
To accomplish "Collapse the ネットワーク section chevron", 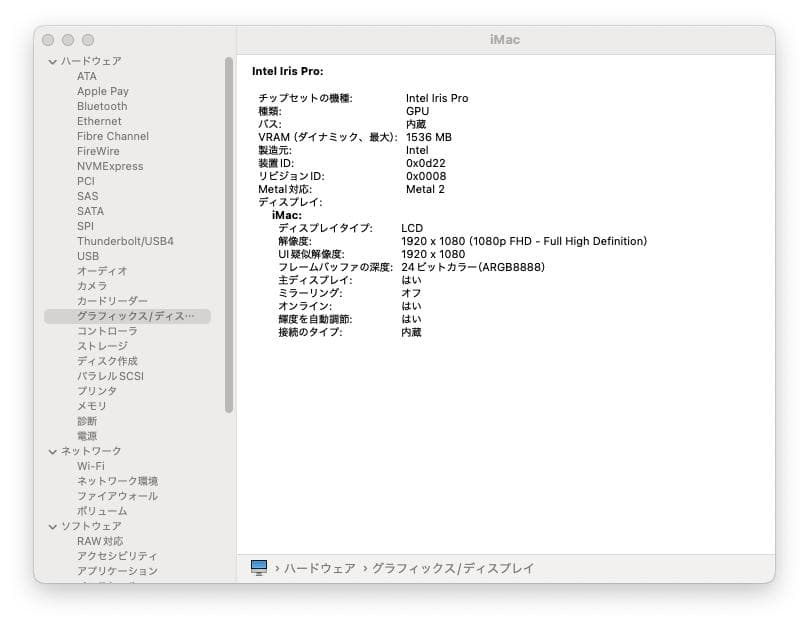I will [x=52, y=452].
